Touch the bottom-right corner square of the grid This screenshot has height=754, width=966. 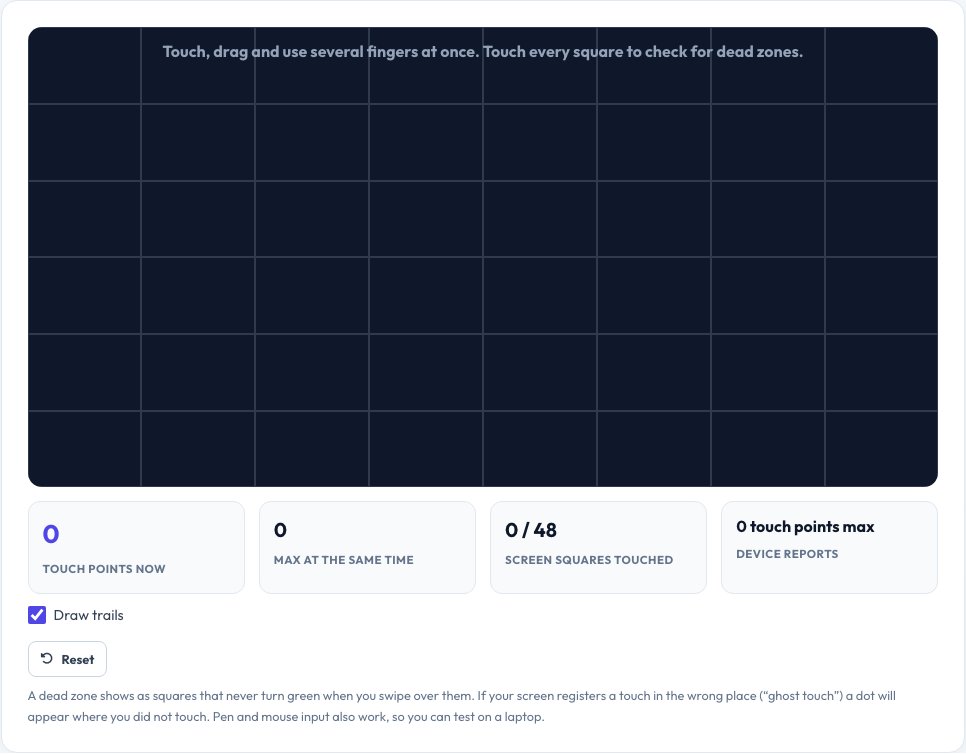click(882, 449)
